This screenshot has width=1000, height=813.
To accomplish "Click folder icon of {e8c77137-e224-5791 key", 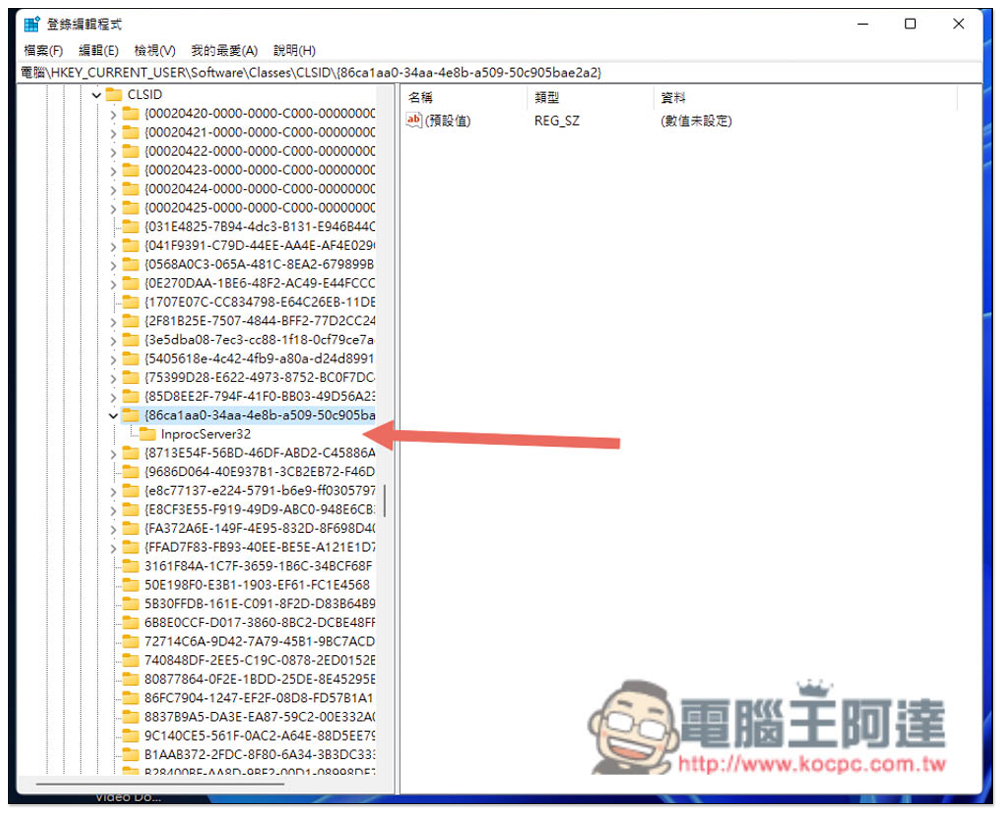I will [x=131, y=490].
